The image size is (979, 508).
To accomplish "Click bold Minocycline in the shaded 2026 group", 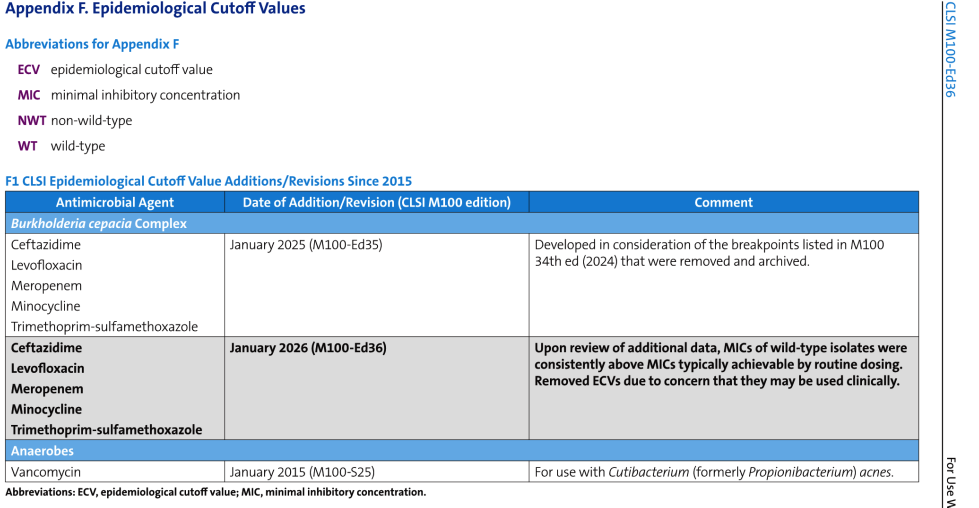I will [x=46, y=409].
